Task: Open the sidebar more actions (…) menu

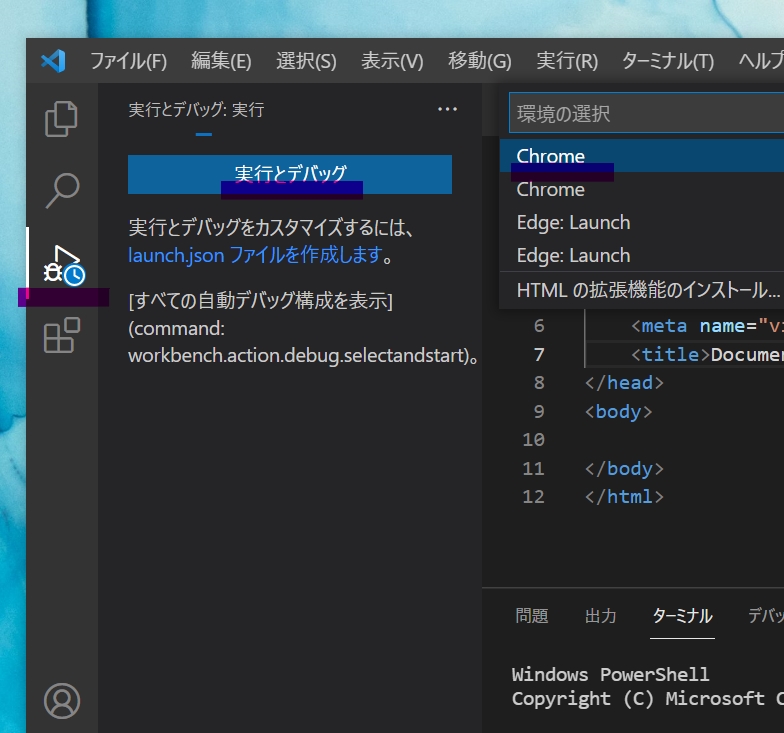Action: point(447,110)
